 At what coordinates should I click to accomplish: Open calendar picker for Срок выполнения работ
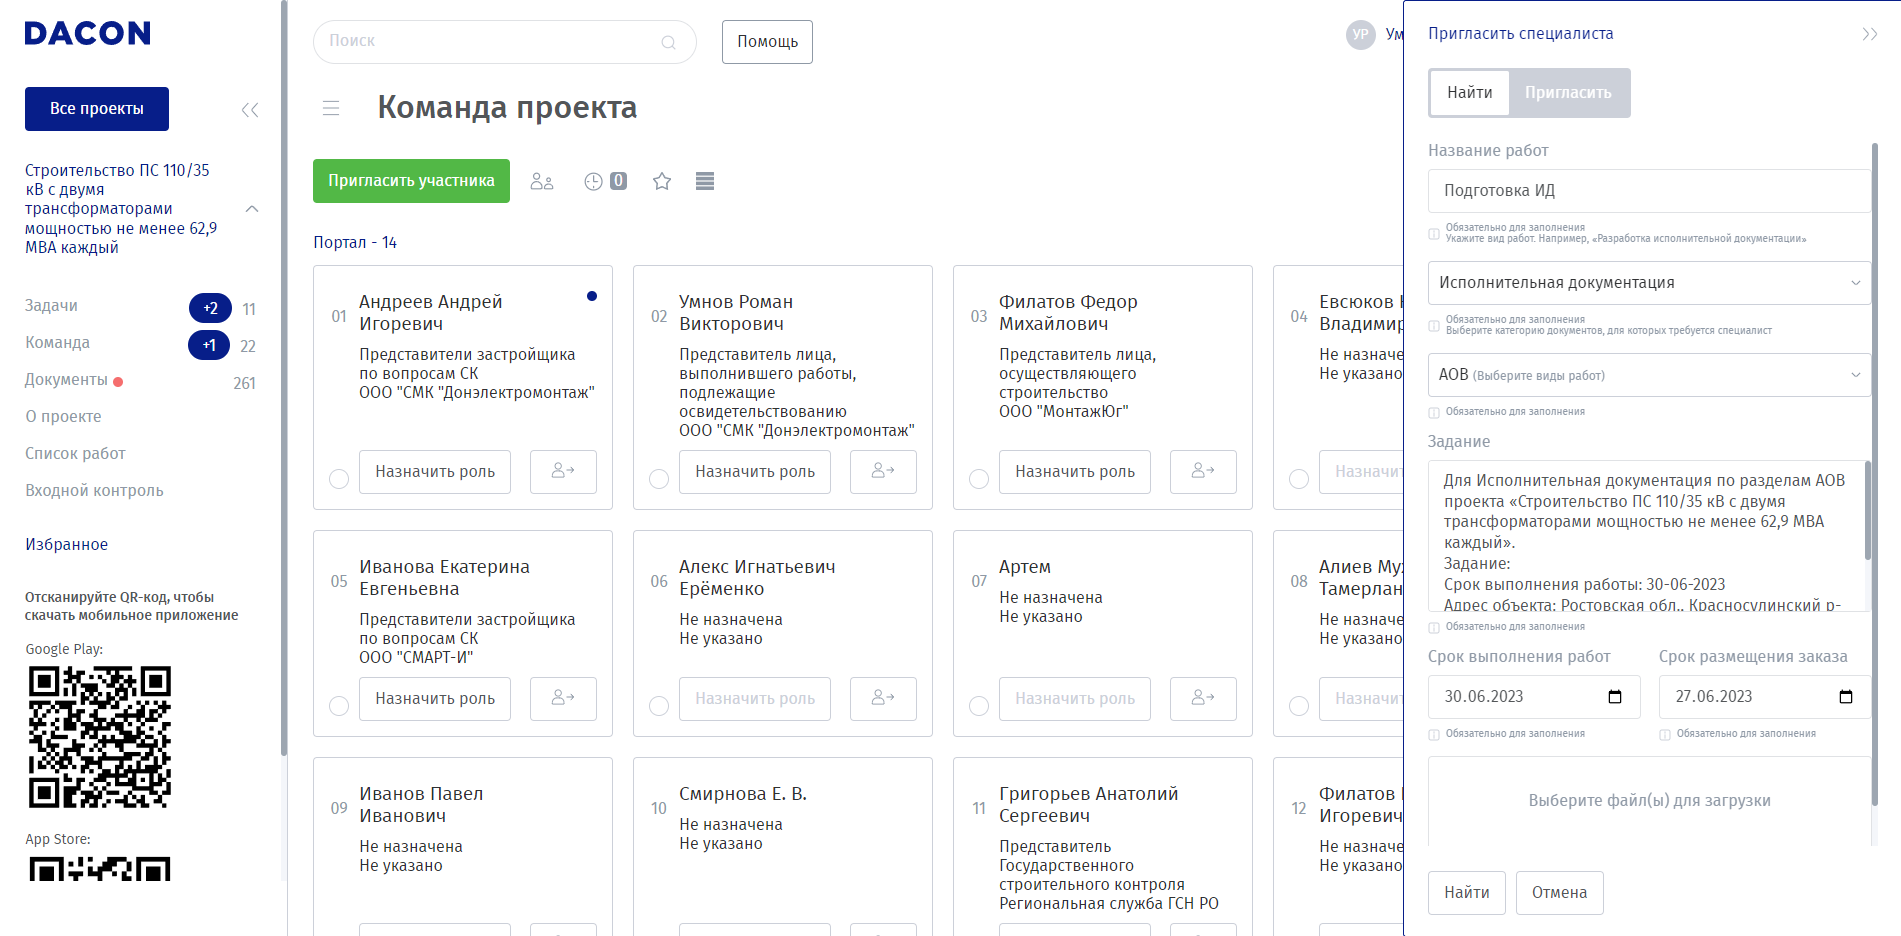tap(1614, 697)
